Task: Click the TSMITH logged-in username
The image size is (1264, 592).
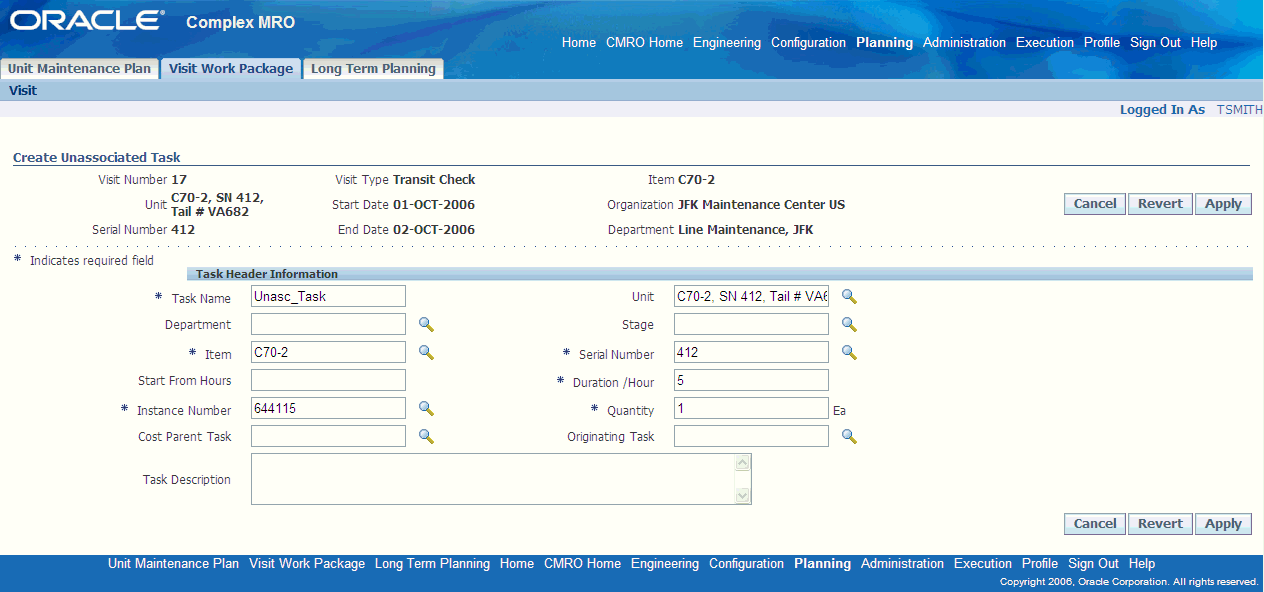Action: click(1239, 110)
